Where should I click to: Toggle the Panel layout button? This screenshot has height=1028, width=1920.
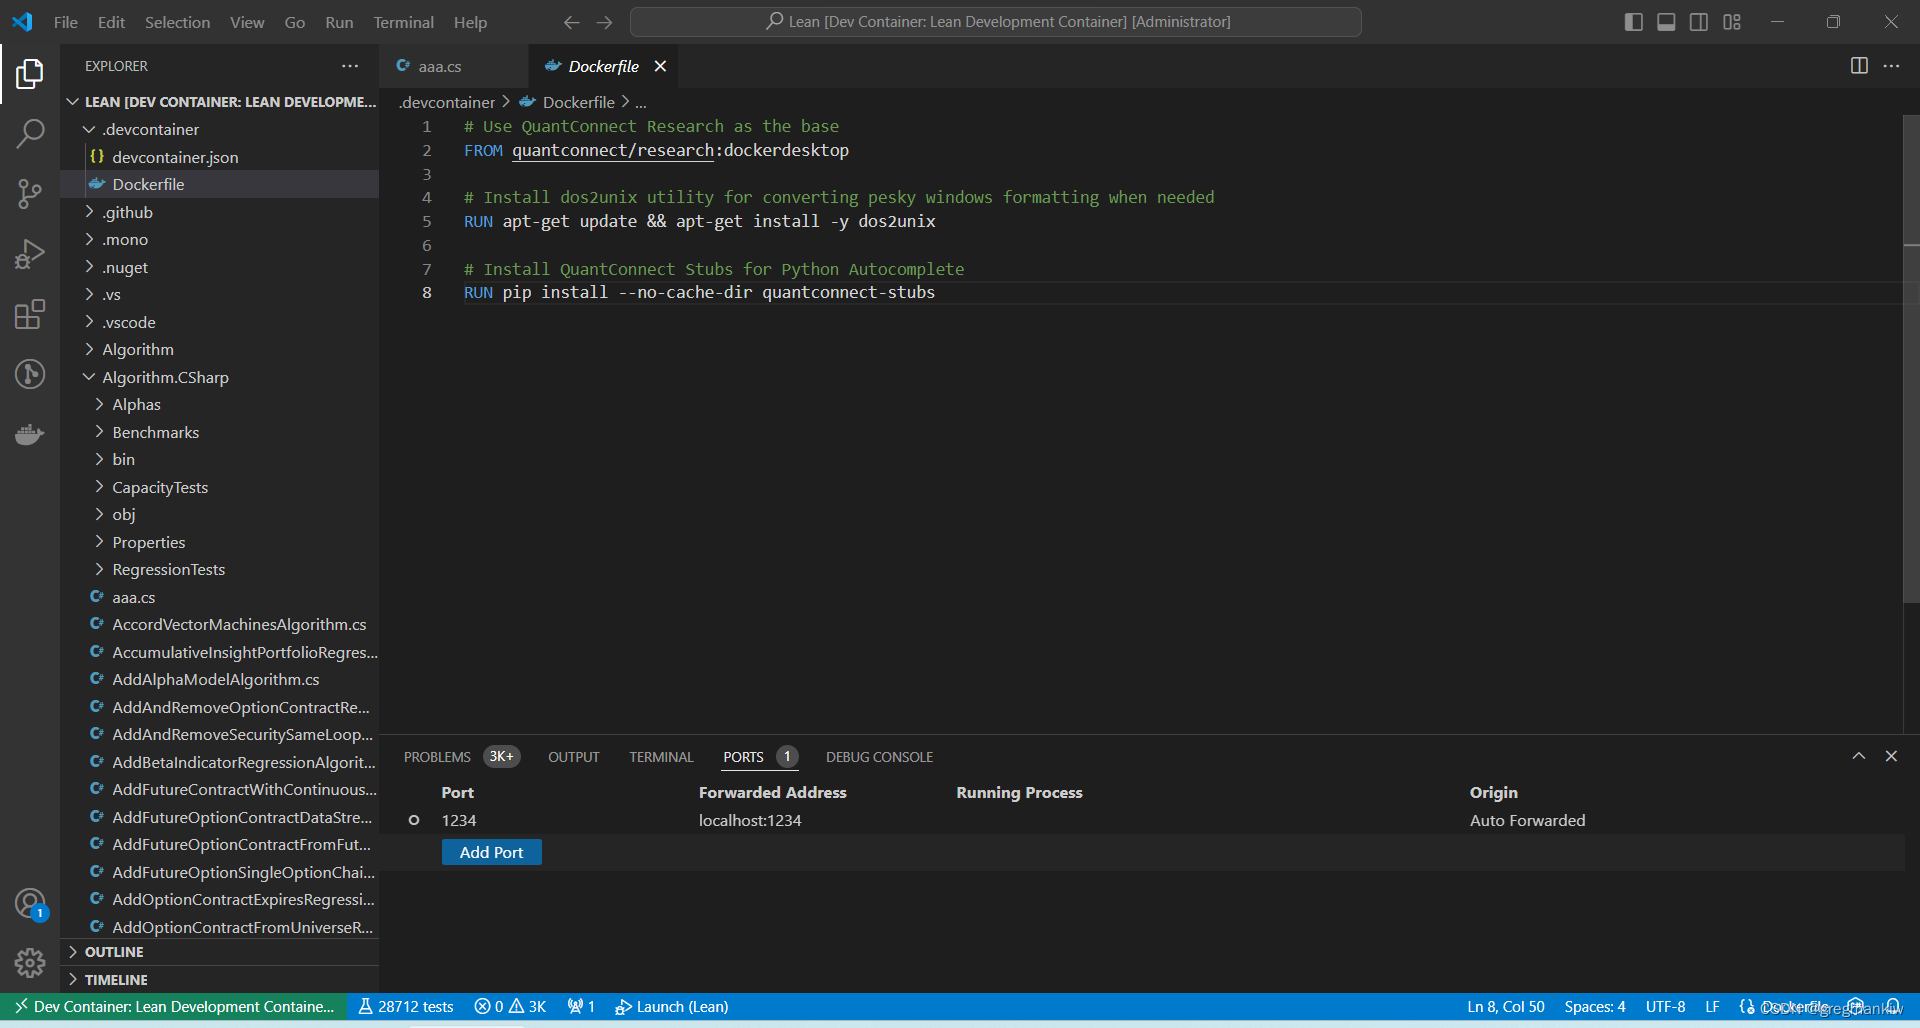click(x=1666, y=22)
